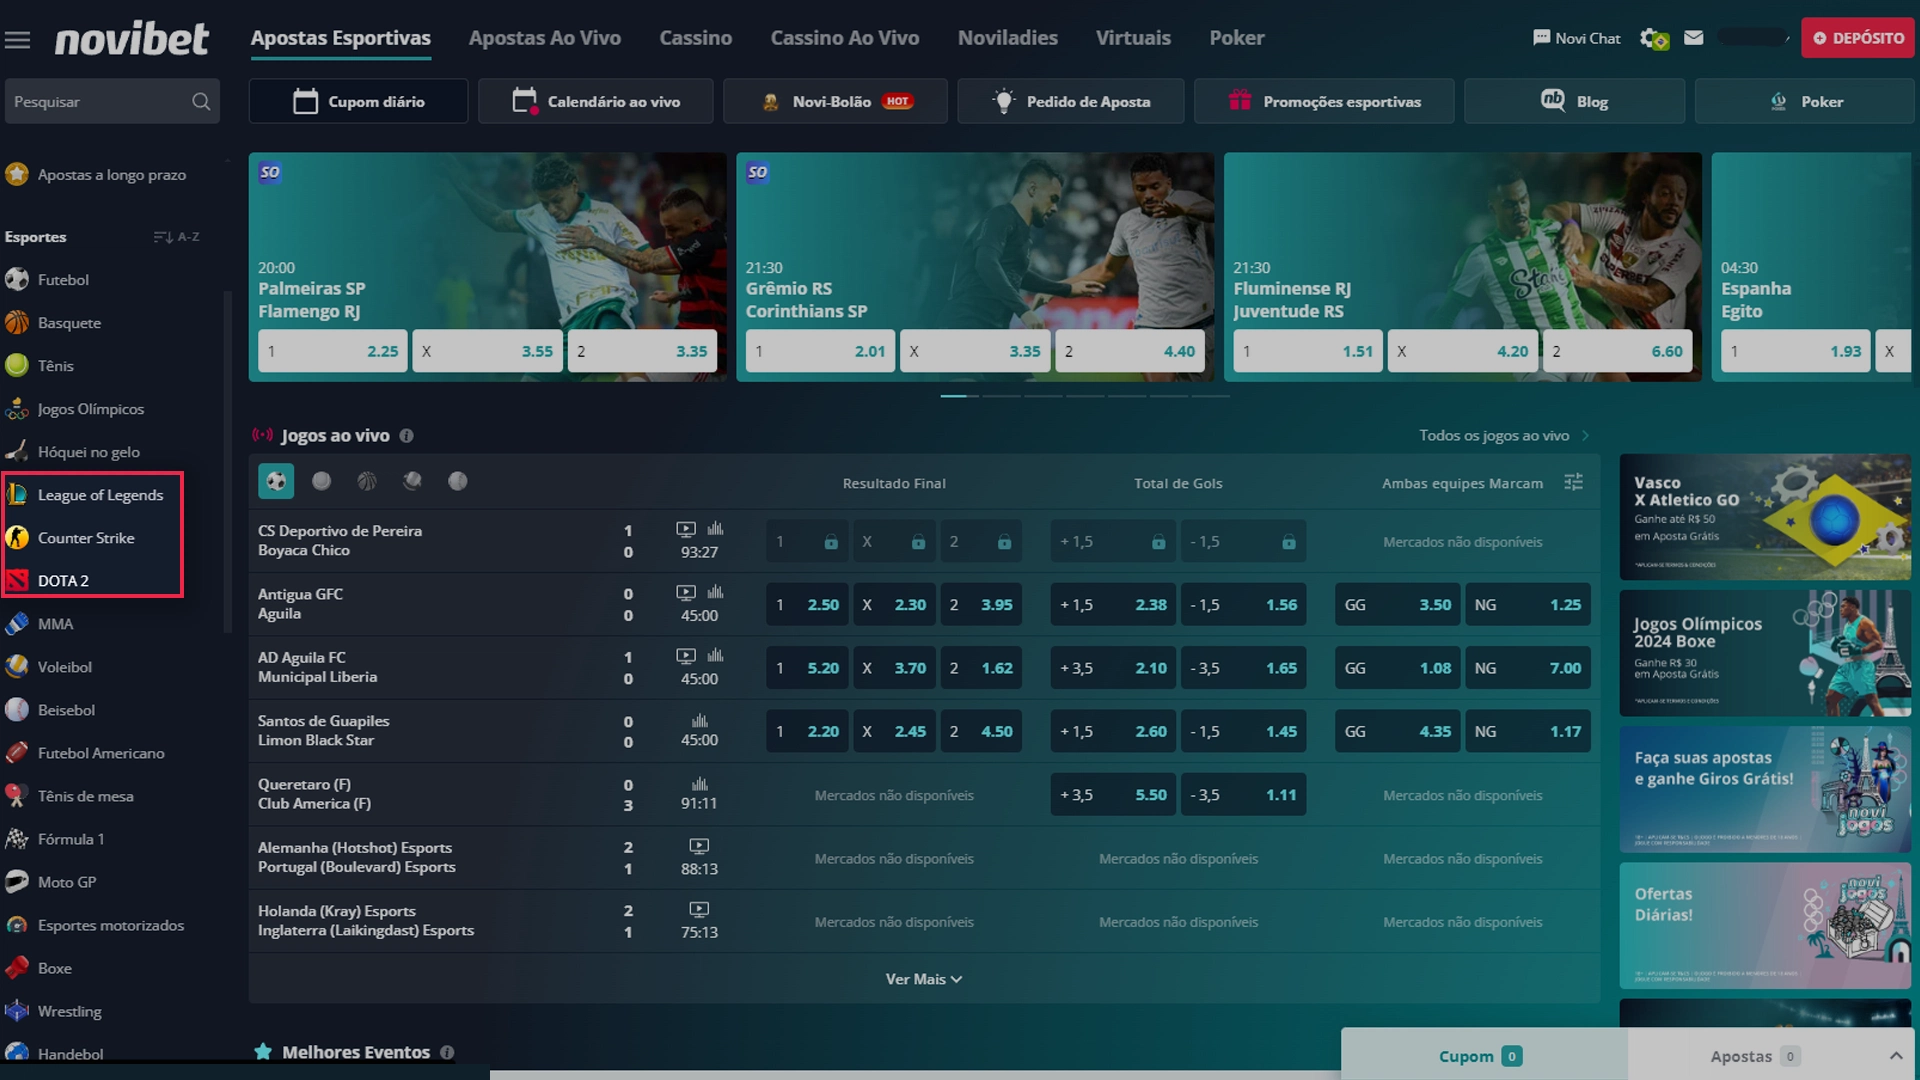Click info icon next to Jogos ao vivo
Image resolution: width=1920 pixels, height=1080 pixels.
[x=406, y=436]
